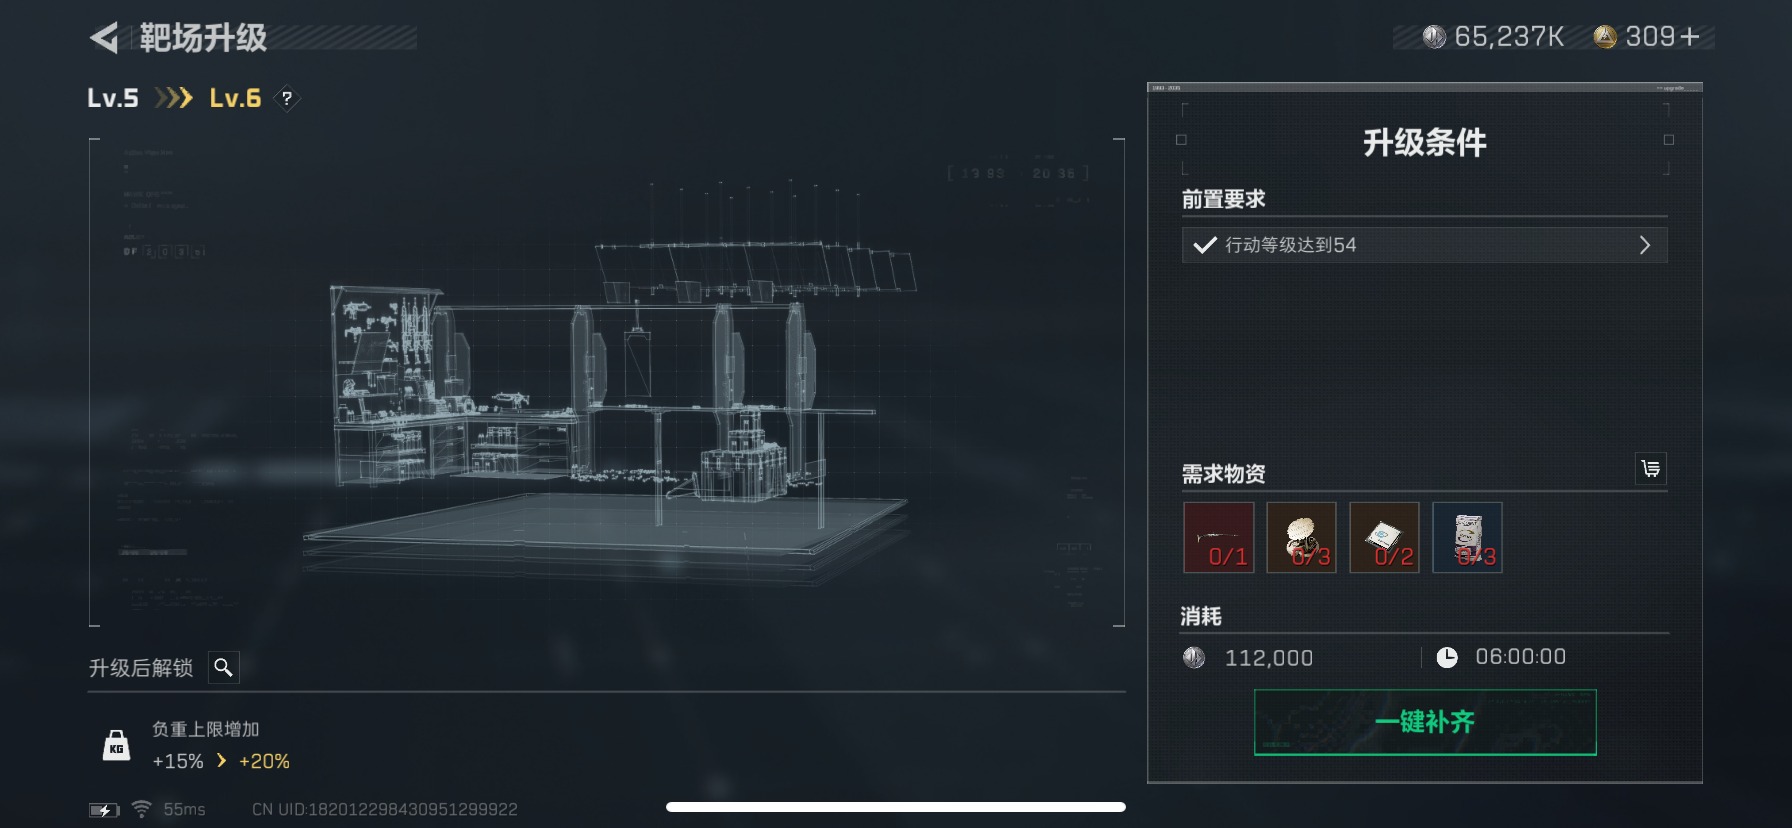Tap the 06:00:00 upgrade time clock
The height and width of the screenshot is (828, 1792).
click(x=1447, y=657)
